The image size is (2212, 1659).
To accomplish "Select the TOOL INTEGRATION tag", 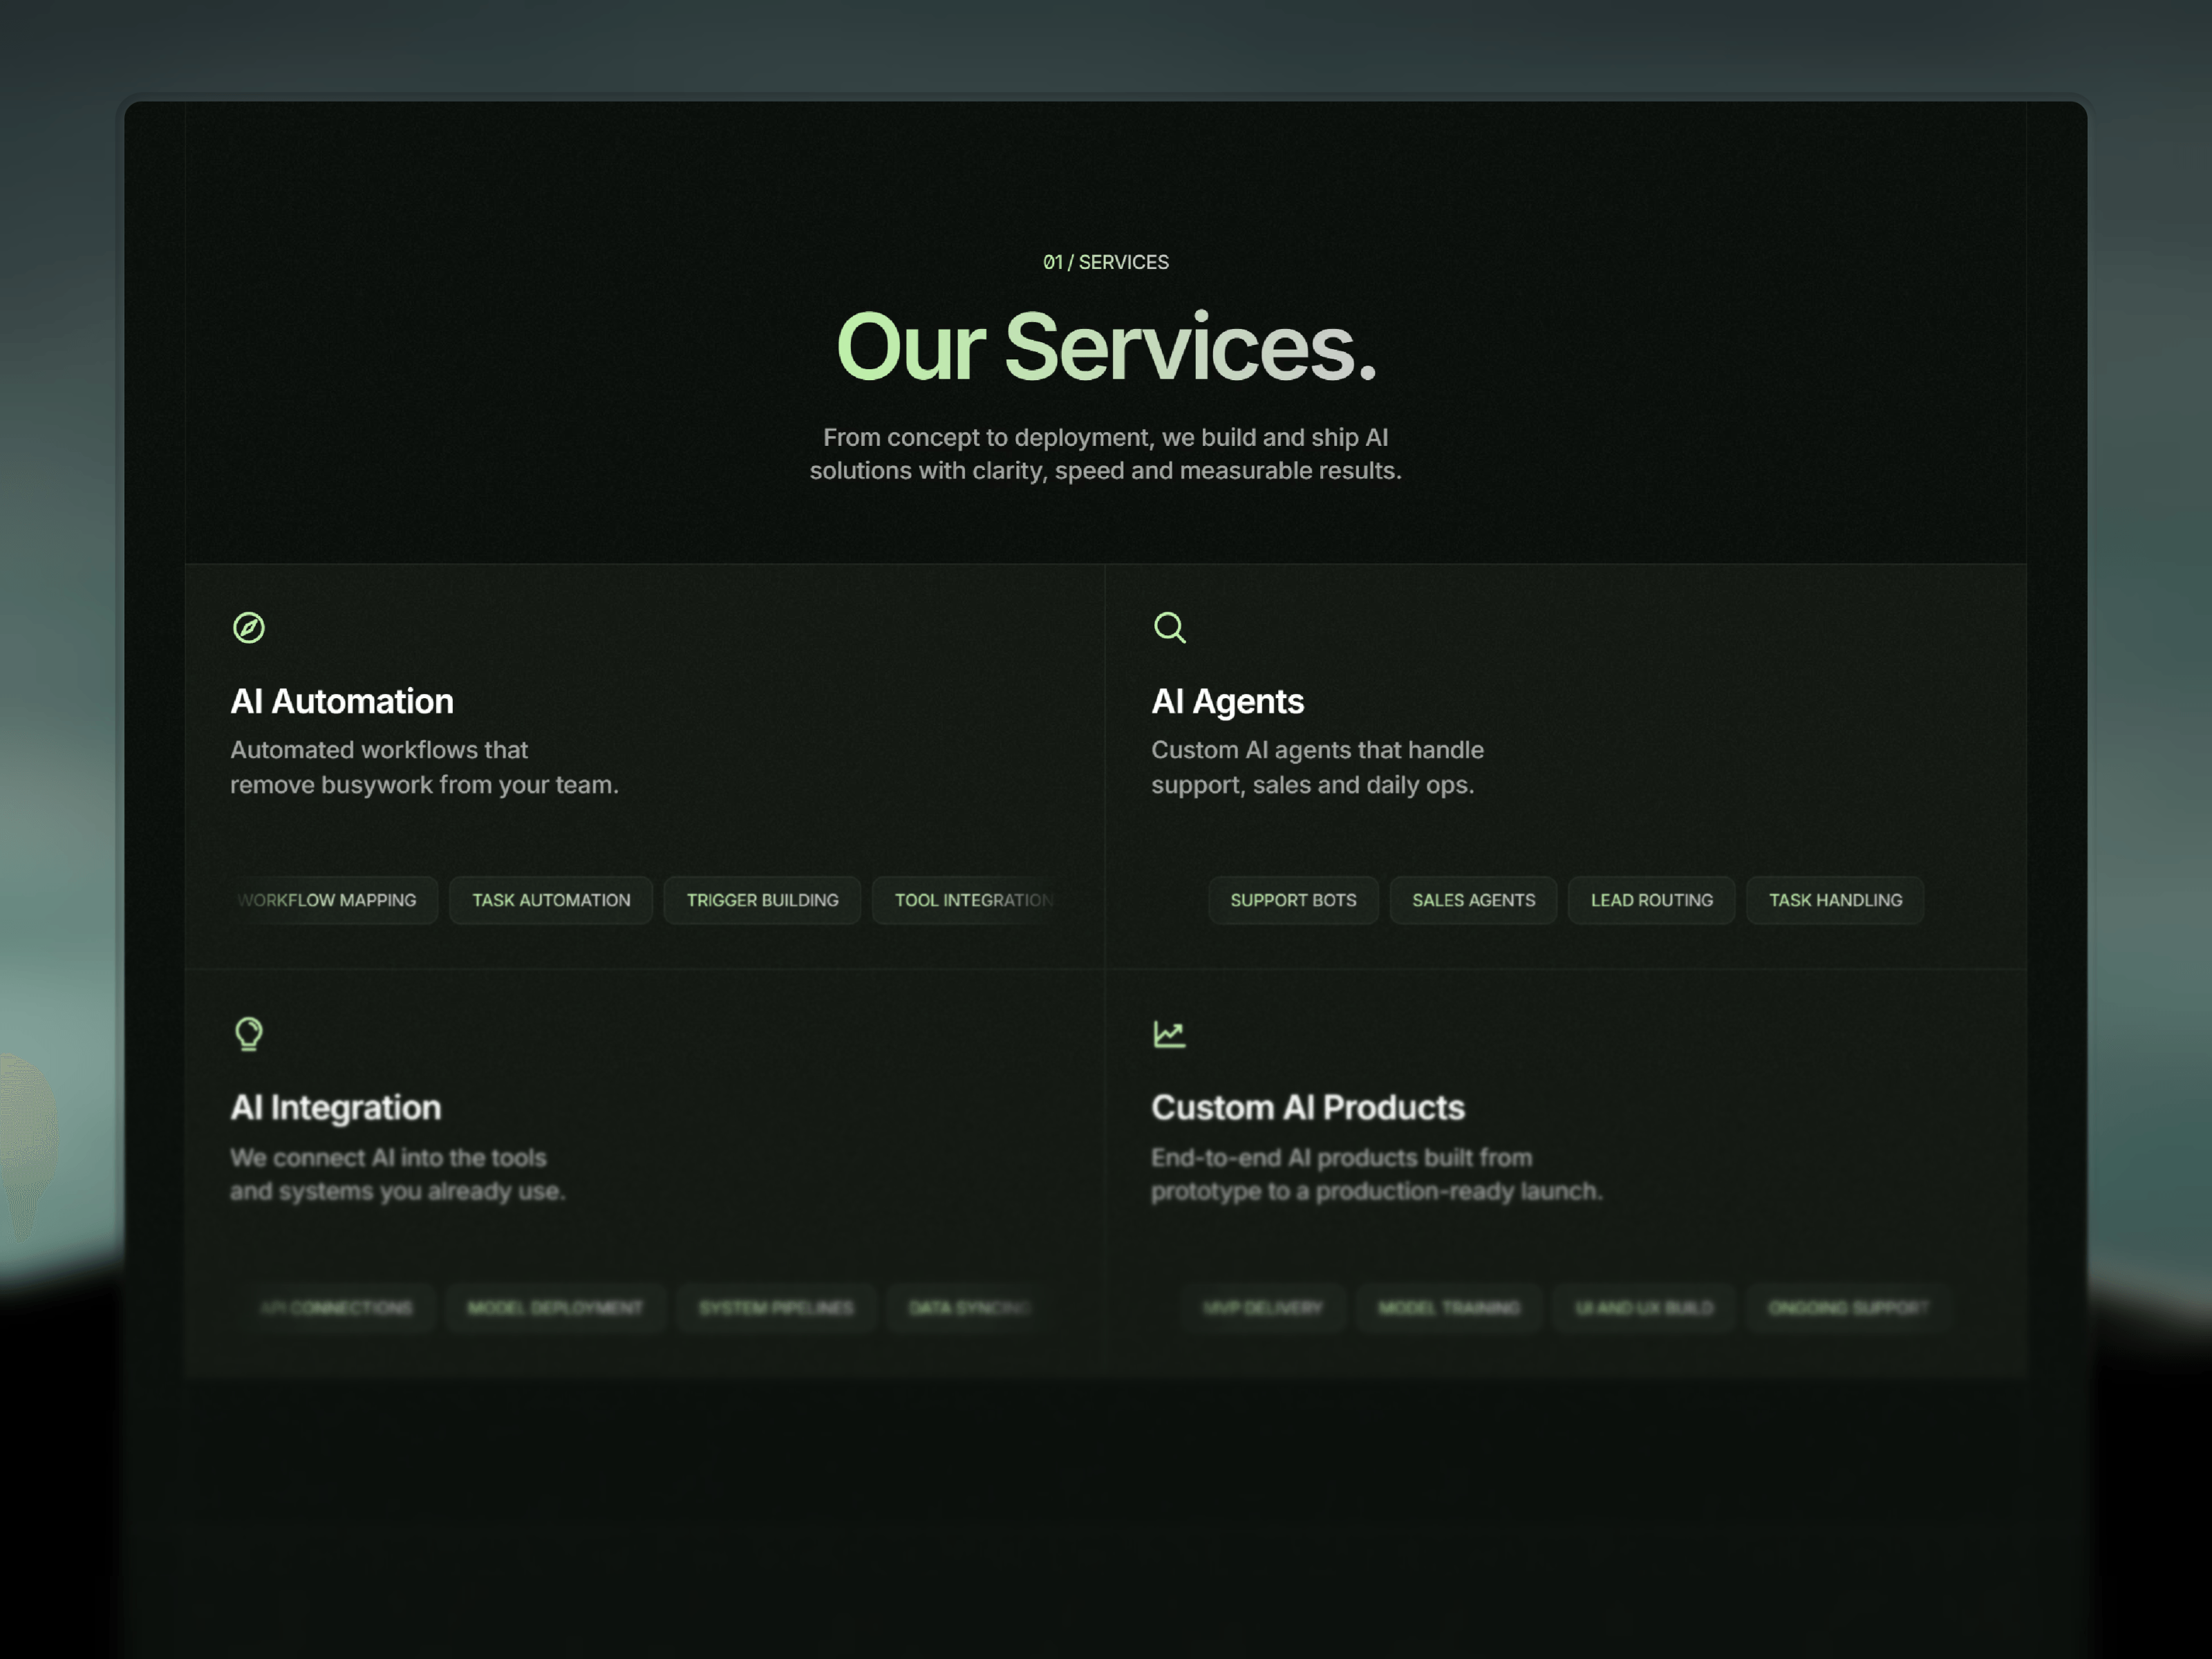I will pyautogui.click(x=966, y=900).
